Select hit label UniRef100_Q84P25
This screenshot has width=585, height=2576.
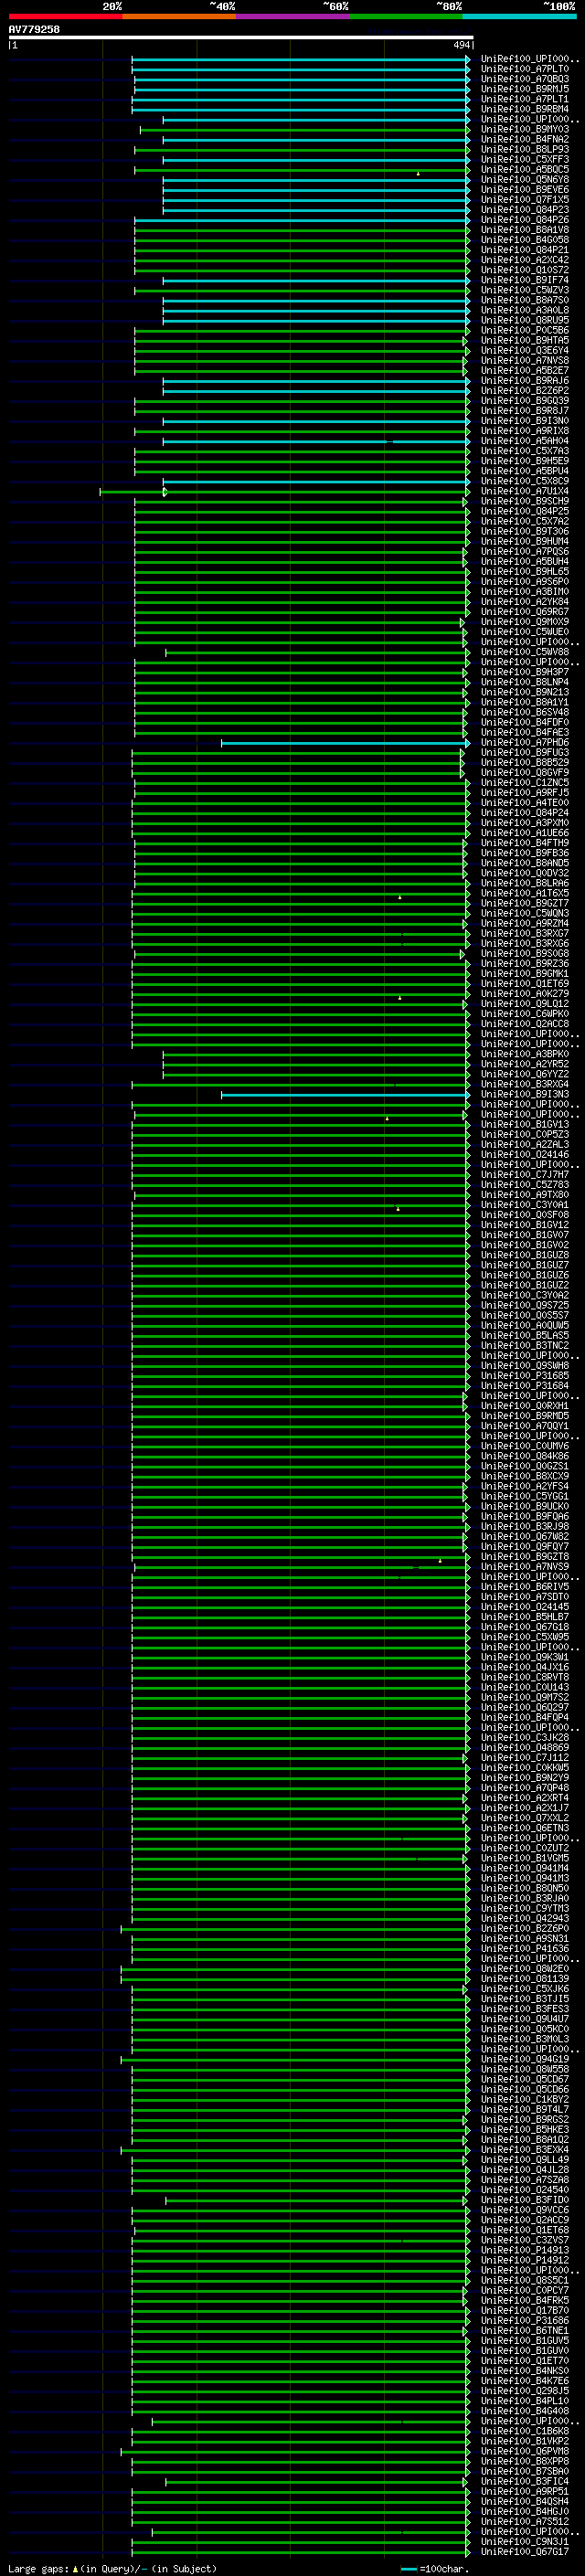pos(524,511)
